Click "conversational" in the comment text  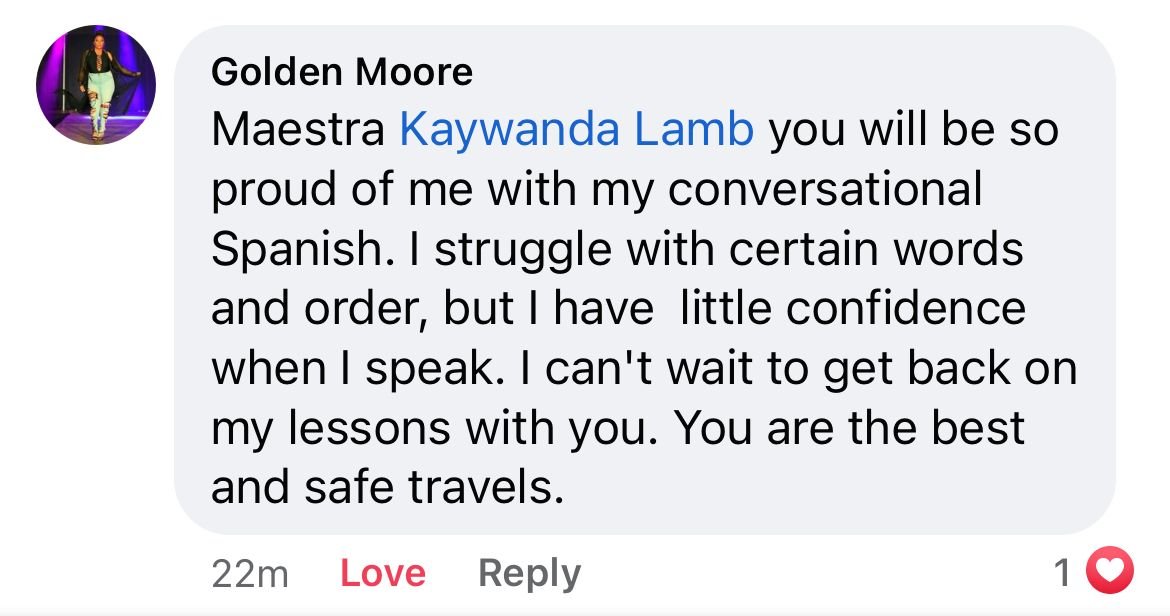[825, 191]
